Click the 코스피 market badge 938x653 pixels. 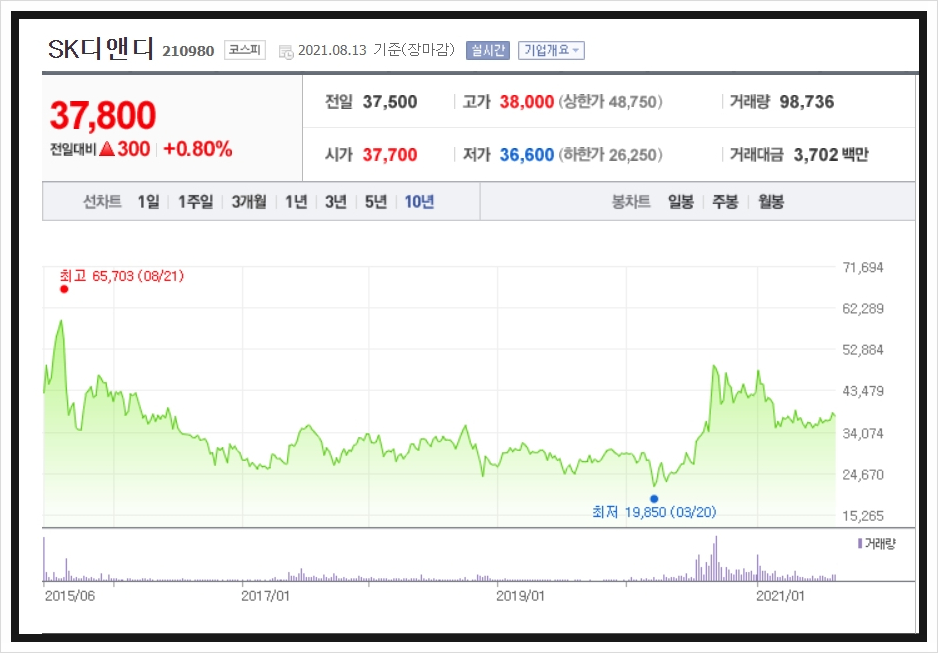[245, 50]
